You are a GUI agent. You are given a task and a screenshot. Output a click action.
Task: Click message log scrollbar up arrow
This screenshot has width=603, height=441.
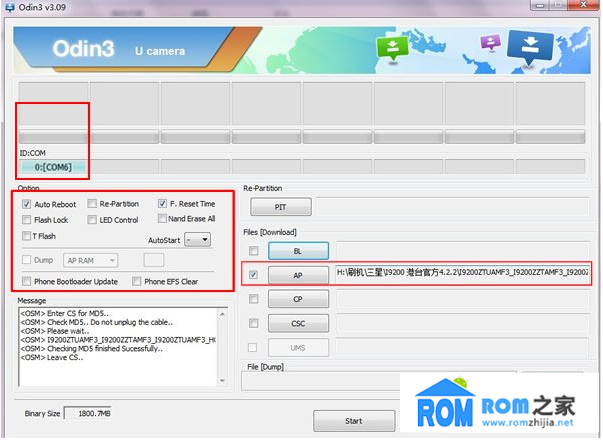coord(222,314)
